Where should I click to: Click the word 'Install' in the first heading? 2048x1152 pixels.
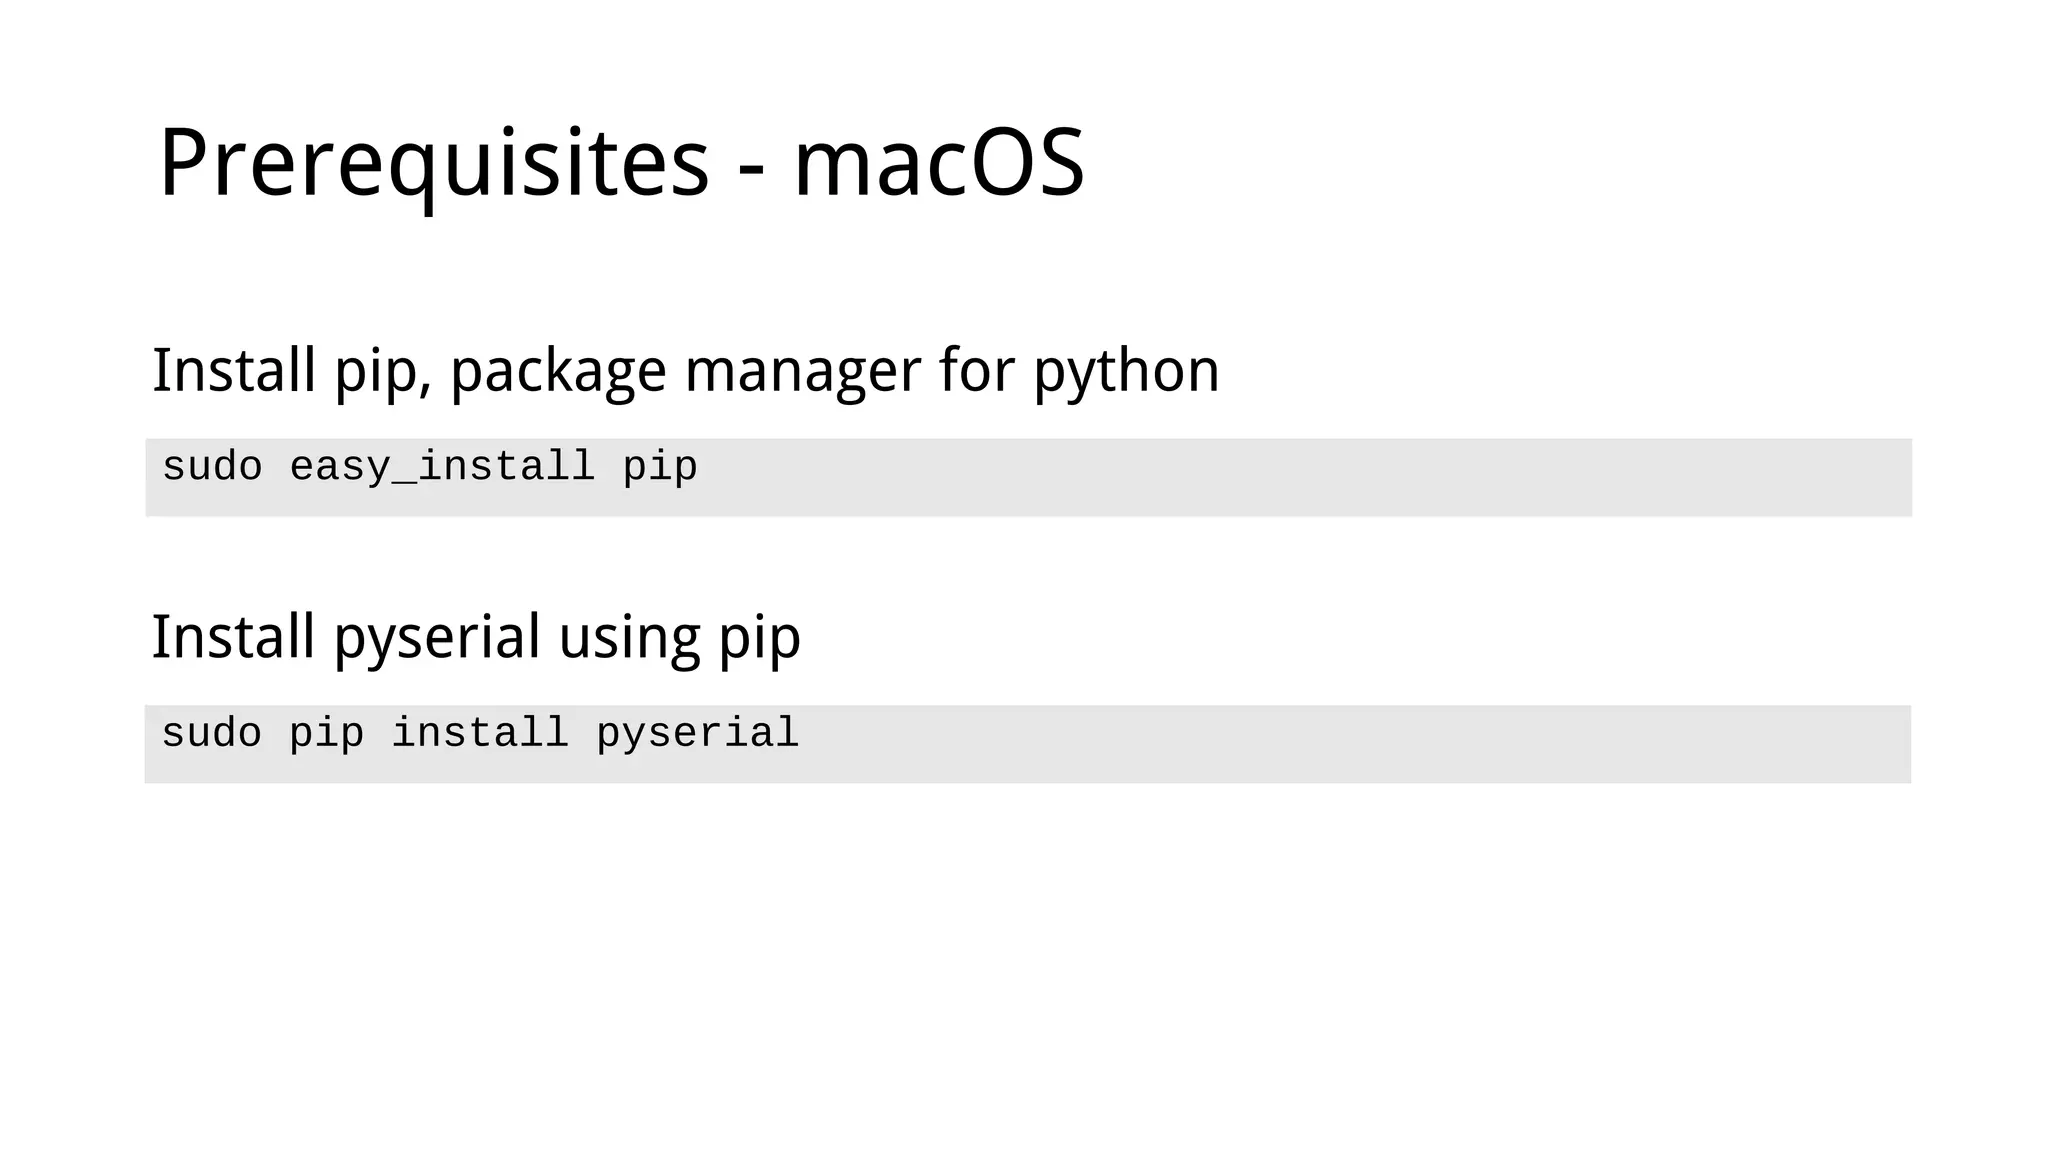tap(234, 370)
